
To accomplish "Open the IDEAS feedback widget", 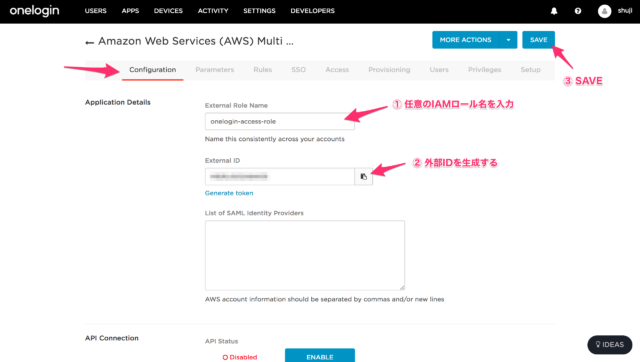I will coord(609,344).
